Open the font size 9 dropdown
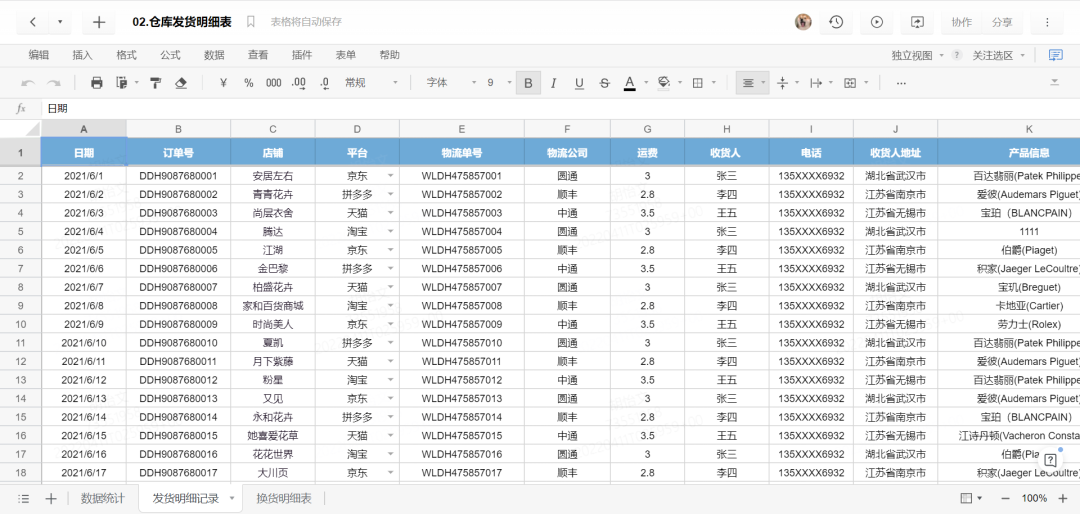1080x514 pixels. click(500, 83)
